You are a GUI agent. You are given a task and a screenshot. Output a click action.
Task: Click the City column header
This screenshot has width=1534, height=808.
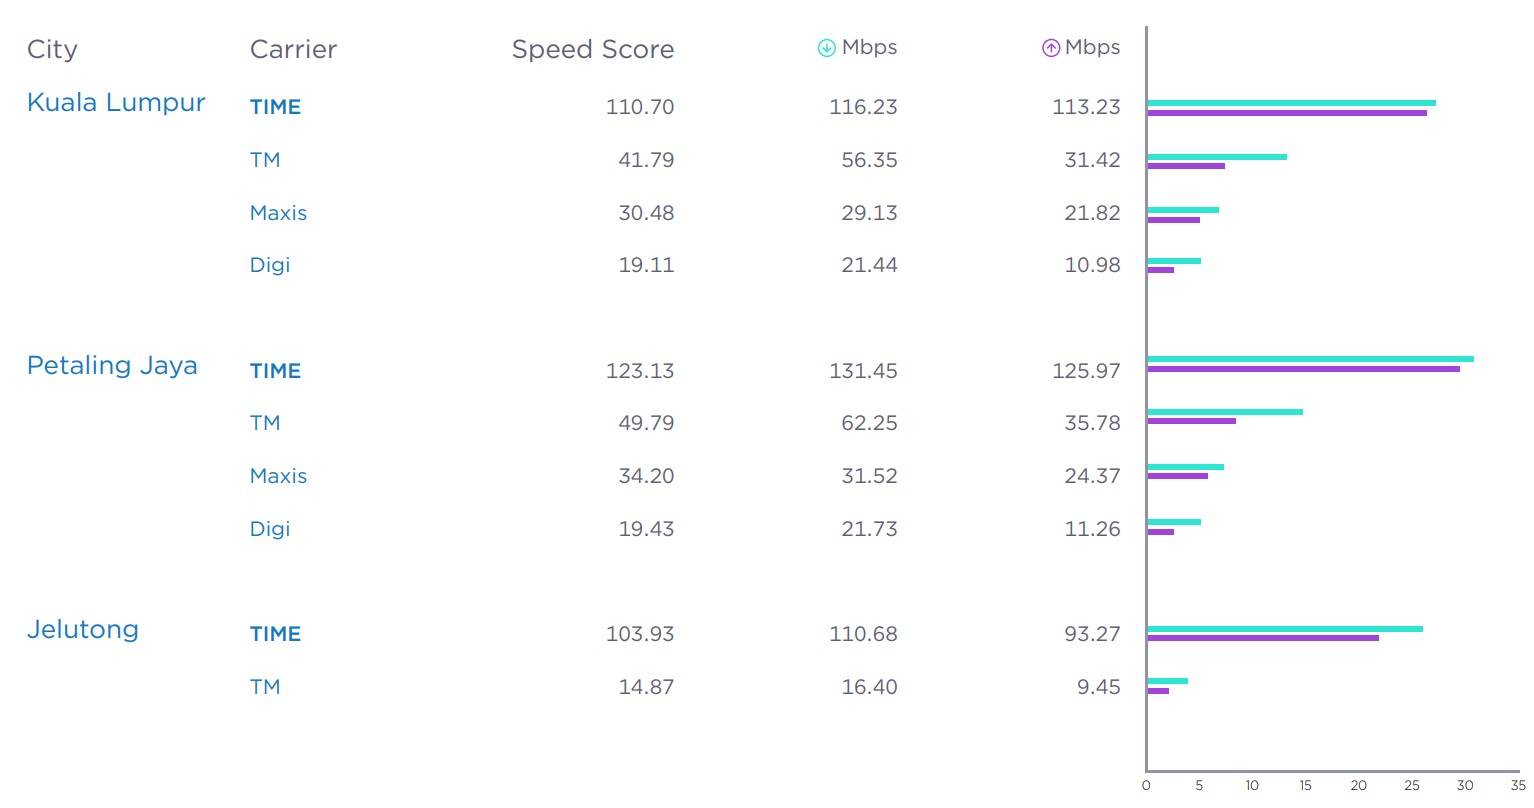(52, 49)
